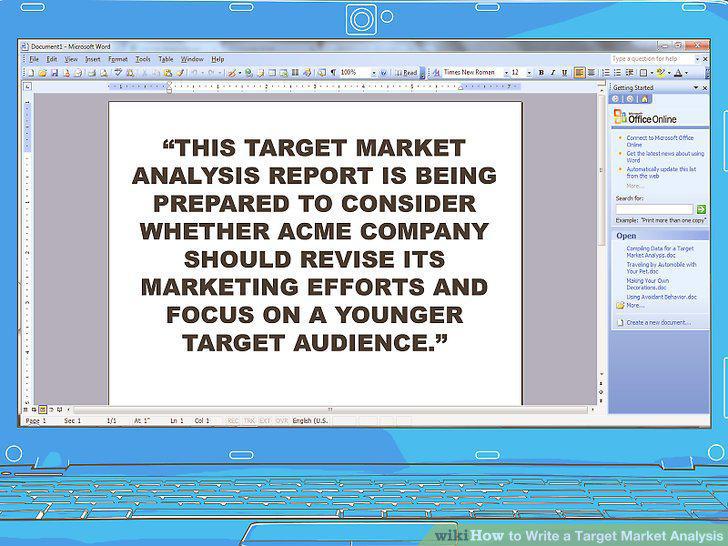728x546 pixels.
Task: Open the Highlight color dropdown arrow
Action: (x=669, y=72)
